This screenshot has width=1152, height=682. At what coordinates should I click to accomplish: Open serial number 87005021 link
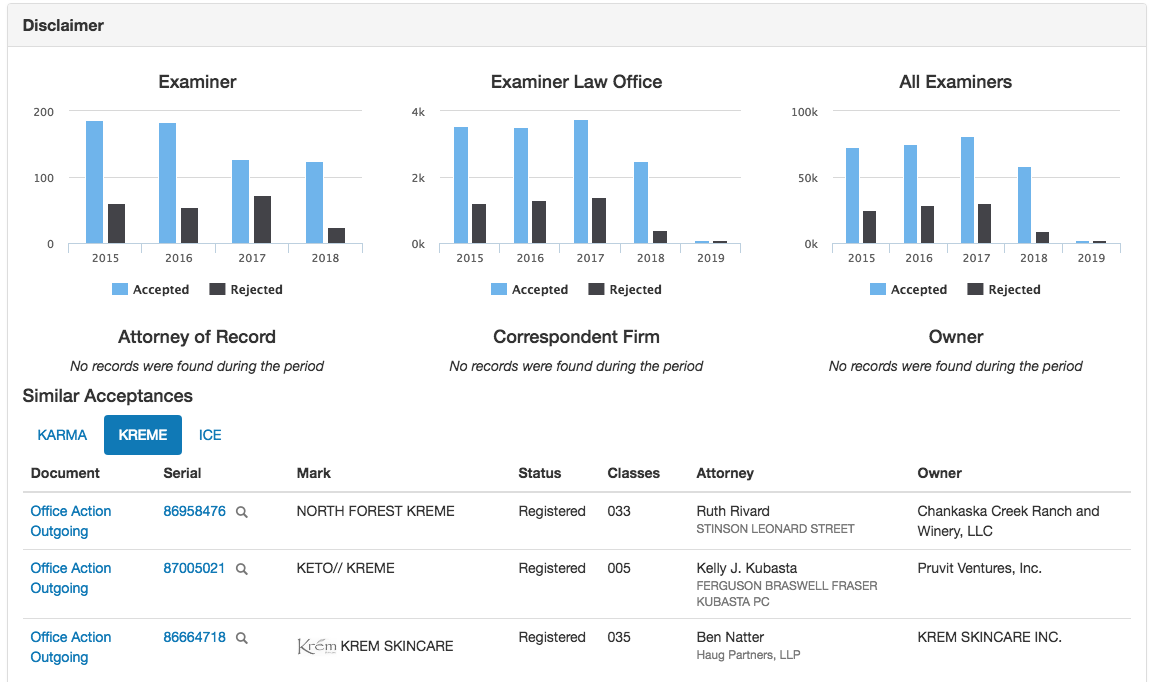[194, 568]
